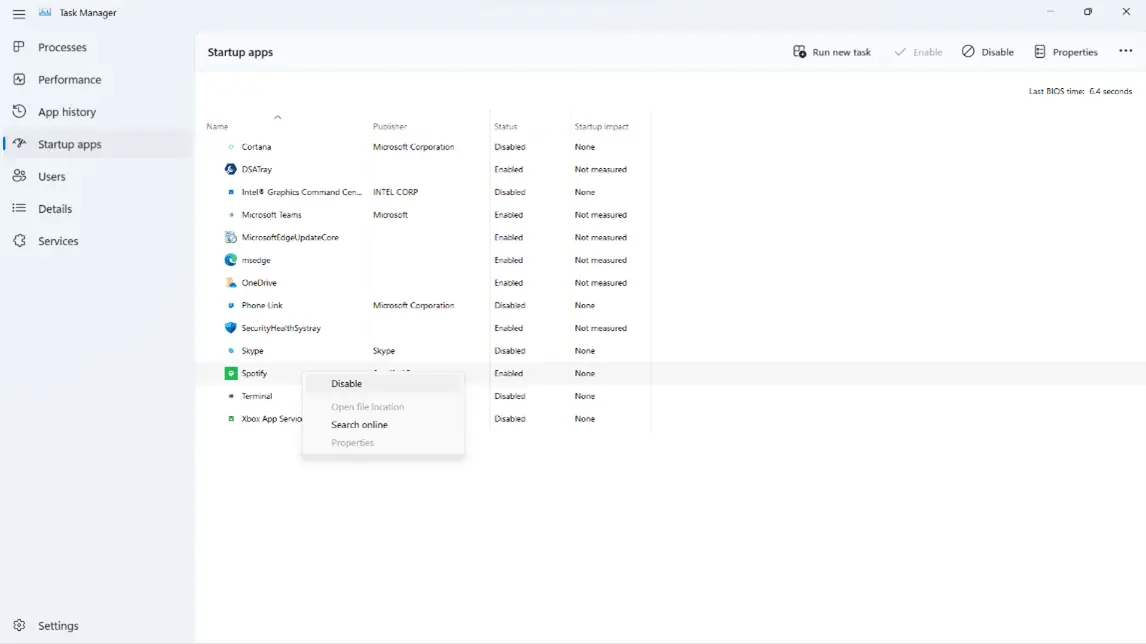Click the OneDrive row's Not measured value

tap(601, 282)
